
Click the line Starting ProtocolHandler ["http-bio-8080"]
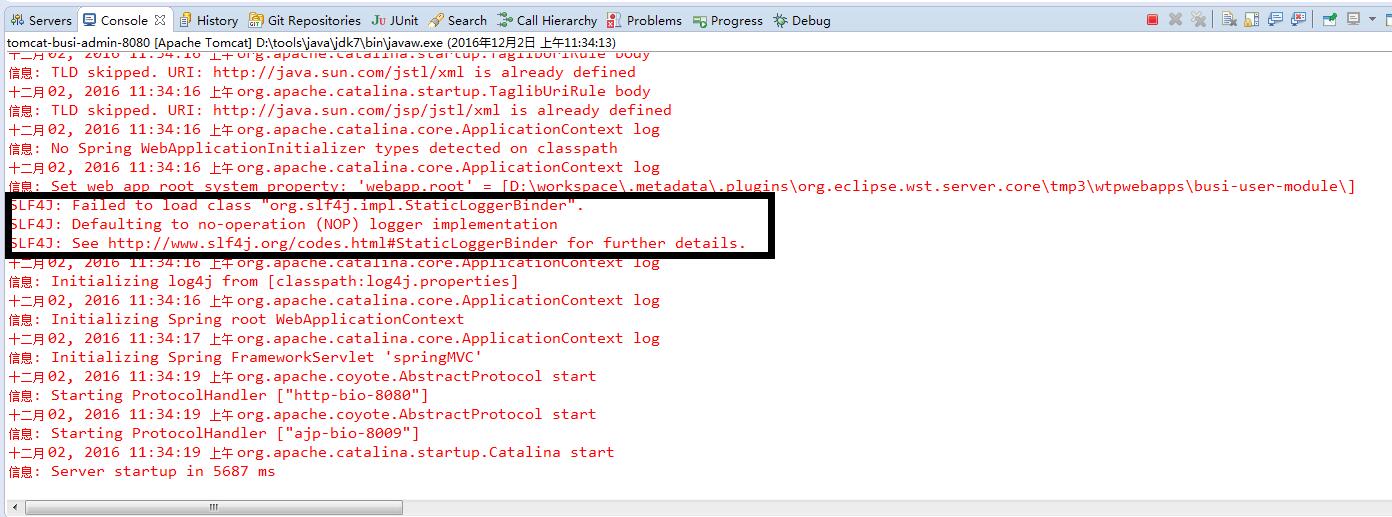coord(218,395)
